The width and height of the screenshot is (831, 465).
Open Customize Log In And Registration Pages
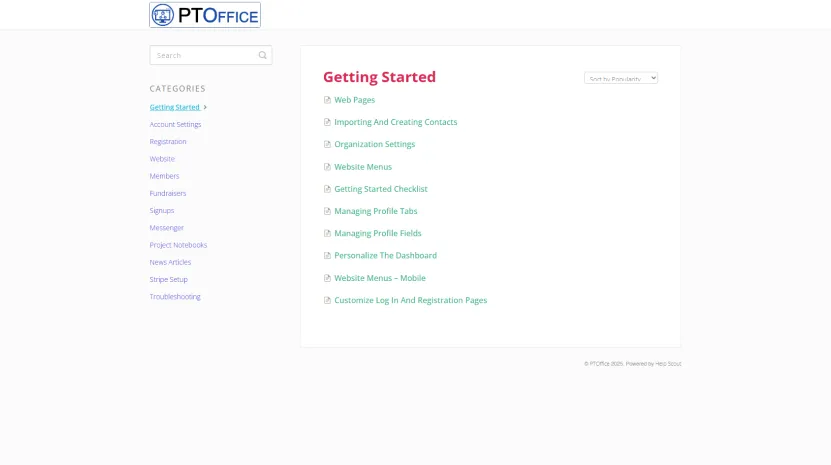[410, 300]
